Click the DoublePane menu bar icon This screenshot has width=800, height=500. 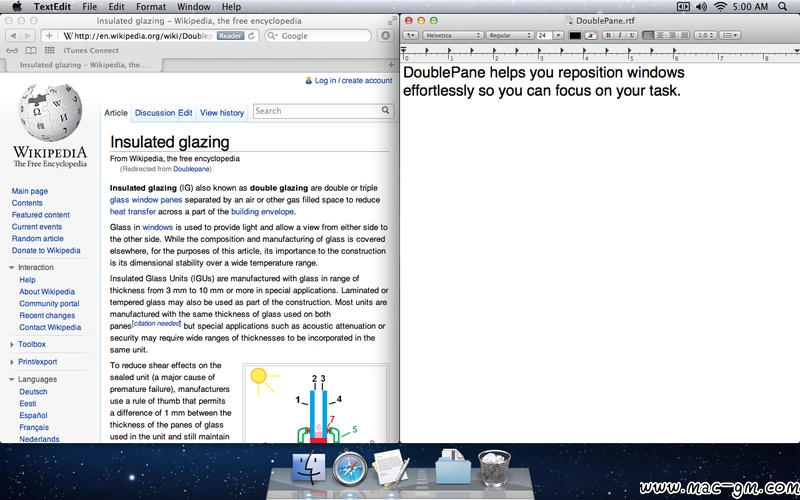(x=683, y=7)
